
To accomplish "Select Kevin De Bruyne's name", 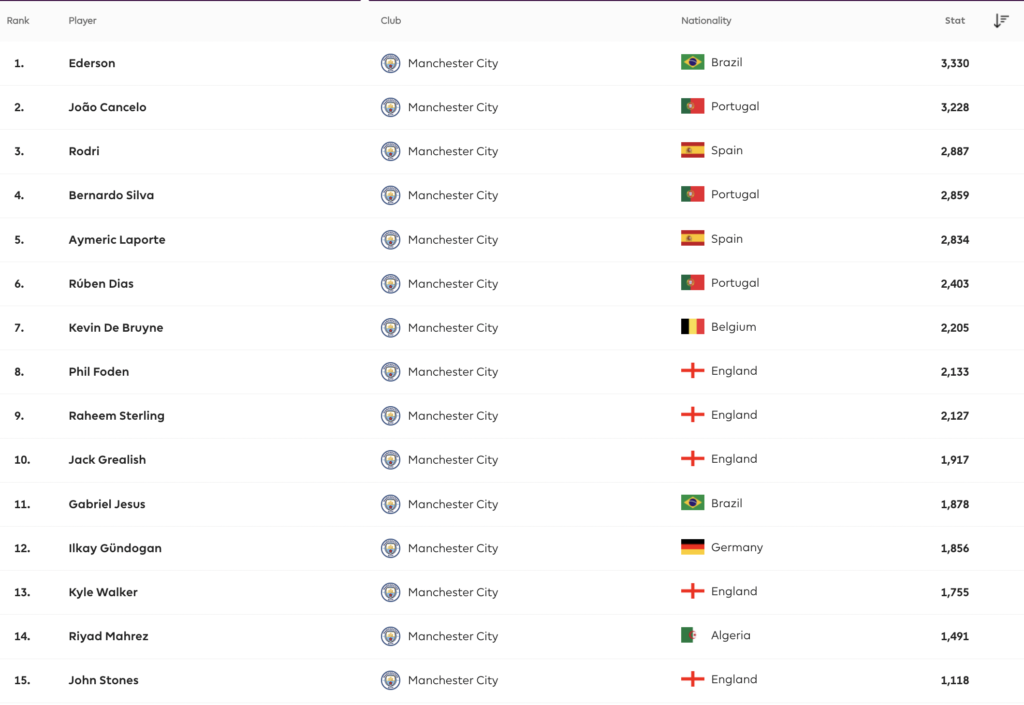I will point(115,327).
